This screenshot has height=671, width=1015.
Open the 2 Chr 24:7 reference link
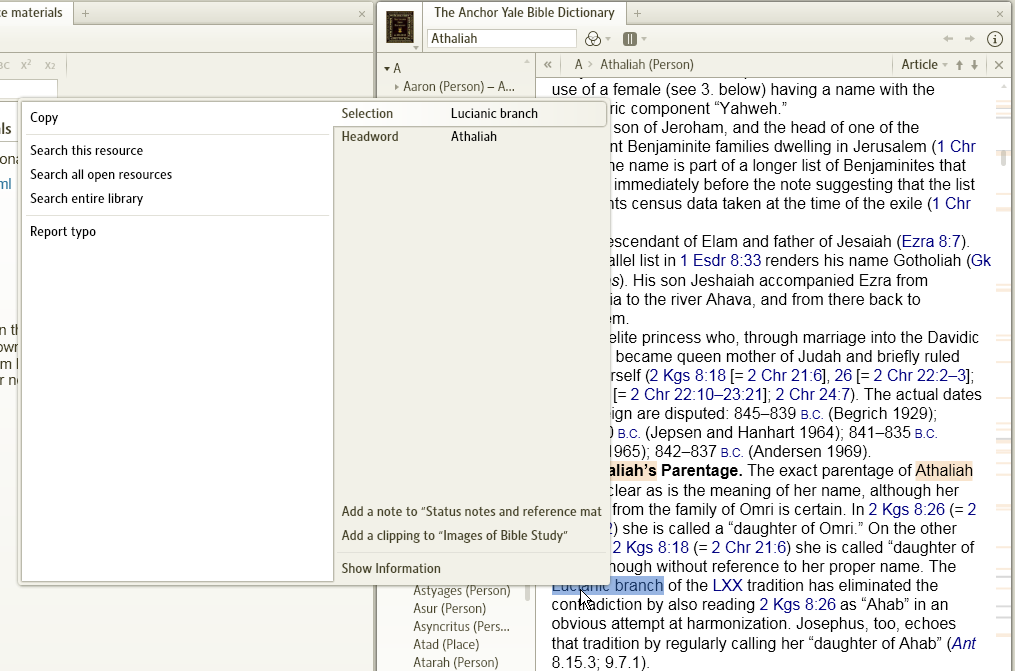tap(814, 395)
